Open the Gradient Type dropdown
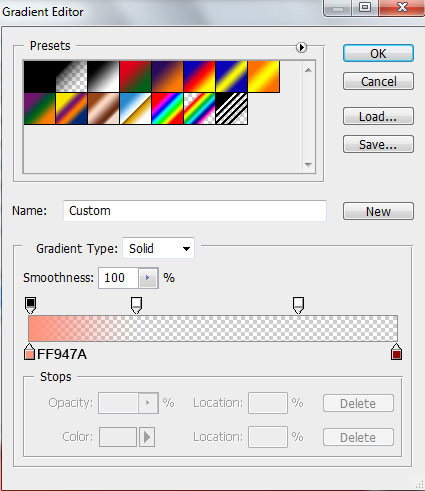The image size is (425, 491). (x=158, y=249)
